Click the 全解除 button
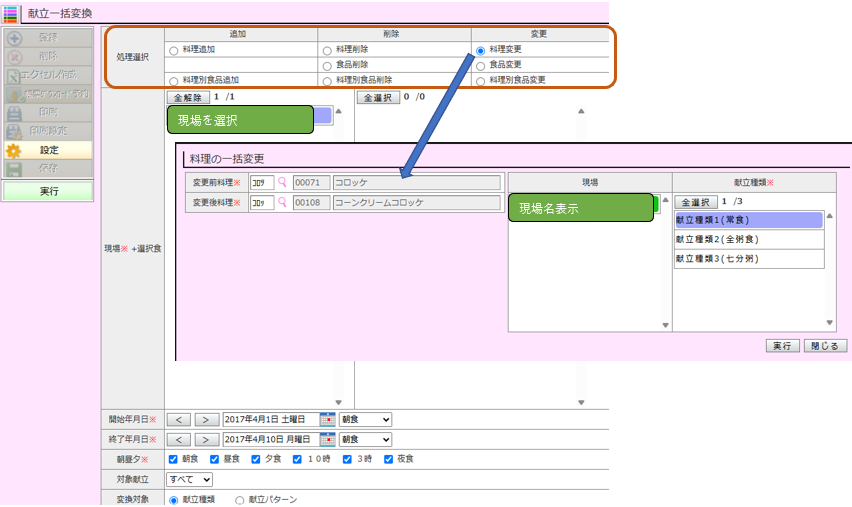The width and height of the screenshot is (852, 507). [x=187, y=98]
